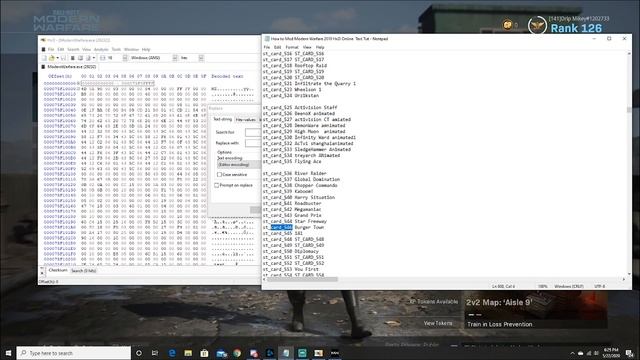Click the 'Rooftop Raid' line in Notepad
The height and width of the screenshot is (360, 640).
[x=295, y=66]
